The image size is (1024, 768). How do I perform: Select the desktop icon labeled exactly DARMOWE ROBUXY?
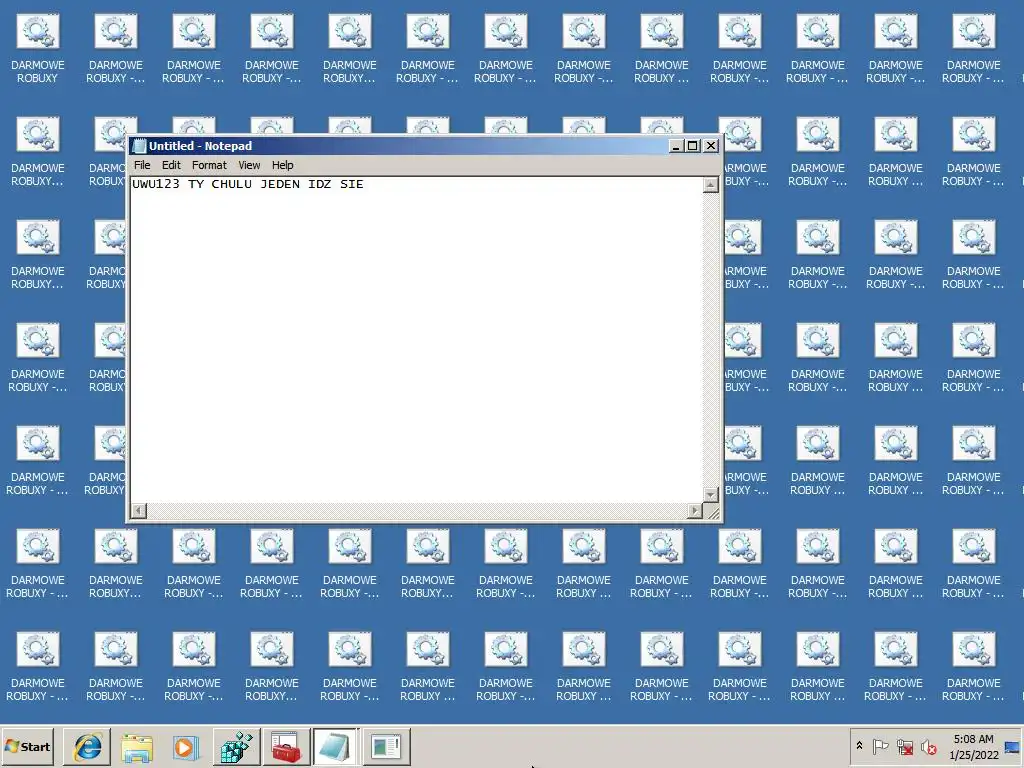click(37, 47)
